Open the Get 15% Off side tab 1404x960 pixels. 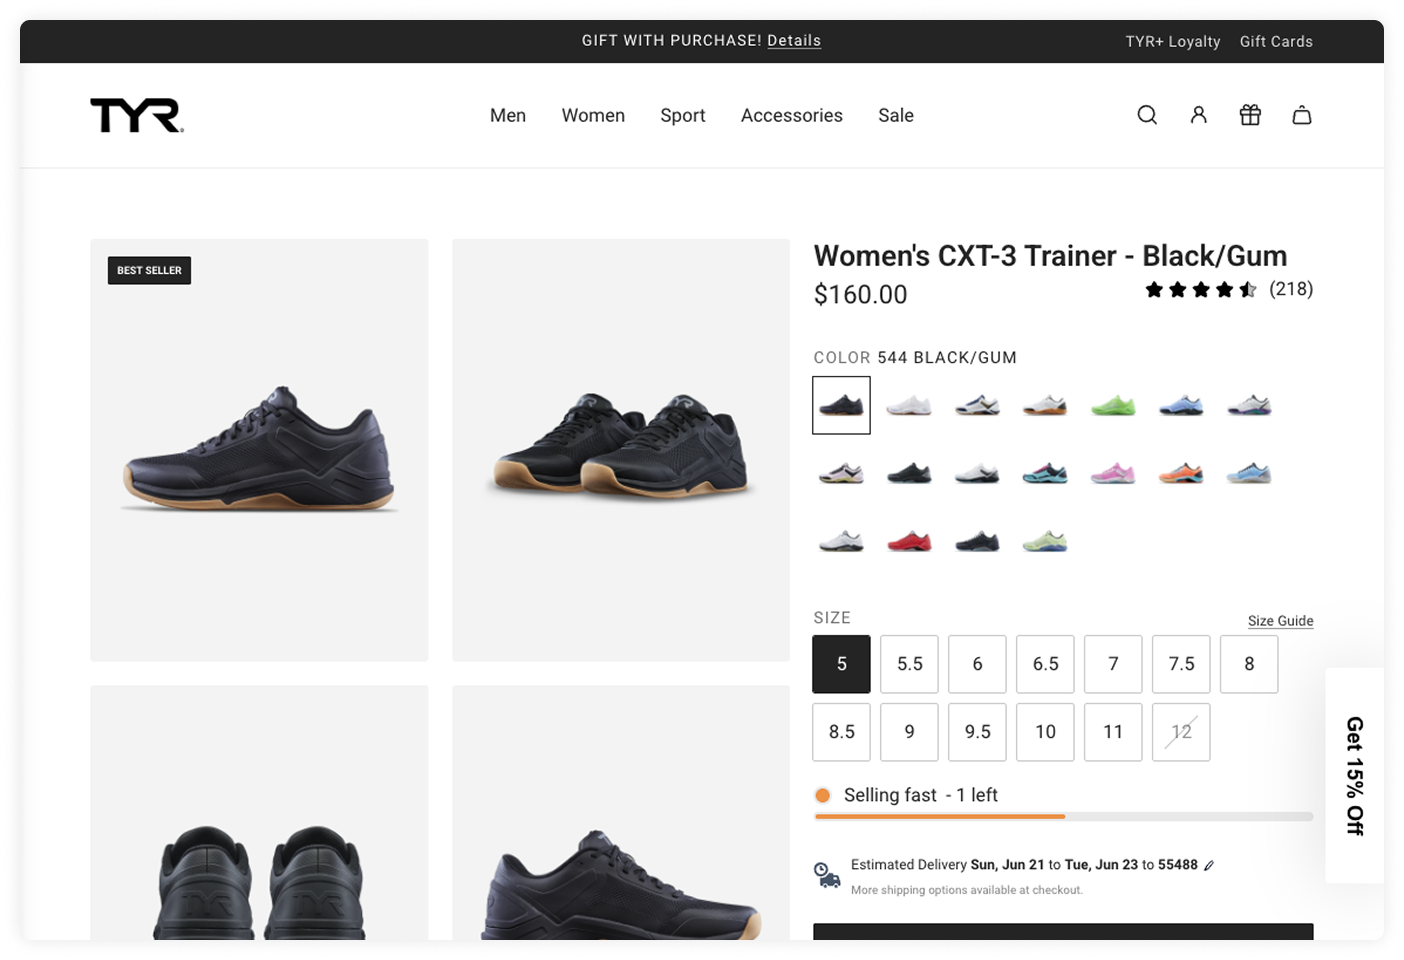(x=1355, y=776)
